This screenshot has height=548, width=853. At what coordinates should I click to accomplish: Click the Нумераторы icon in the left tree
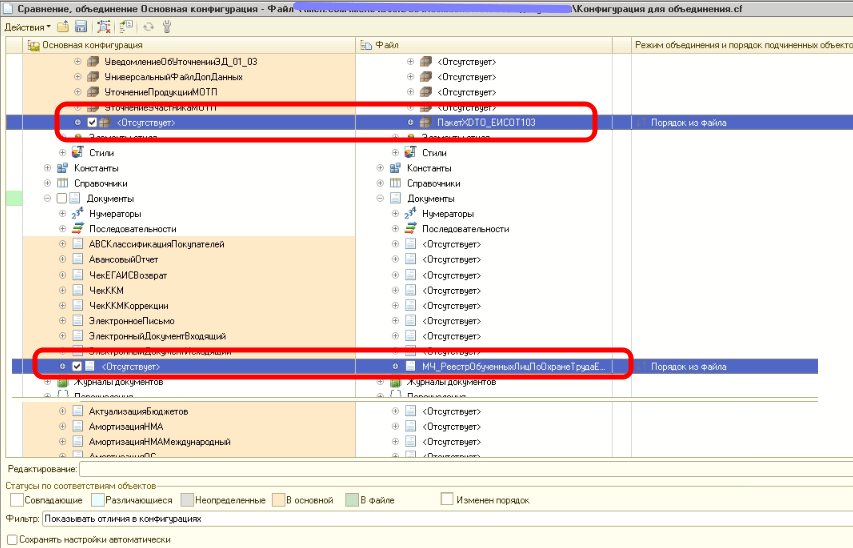coord(77,213)
